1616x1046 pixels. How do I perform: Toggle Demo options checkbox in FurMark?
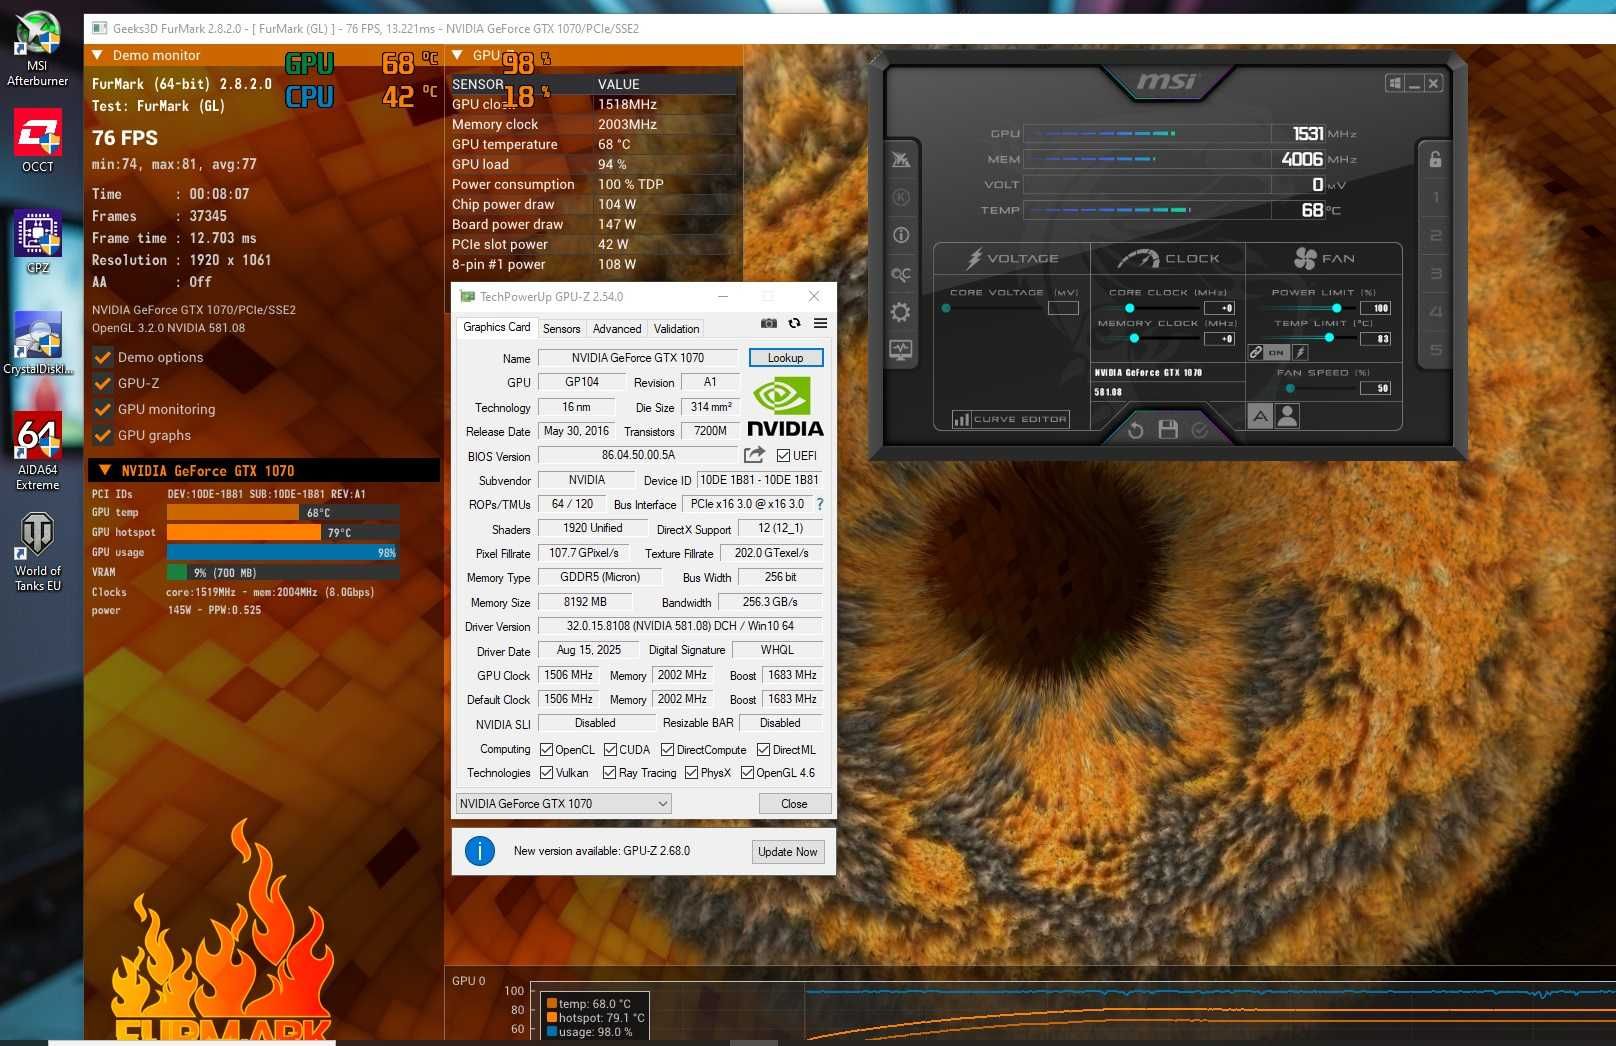tap(102, 357)
